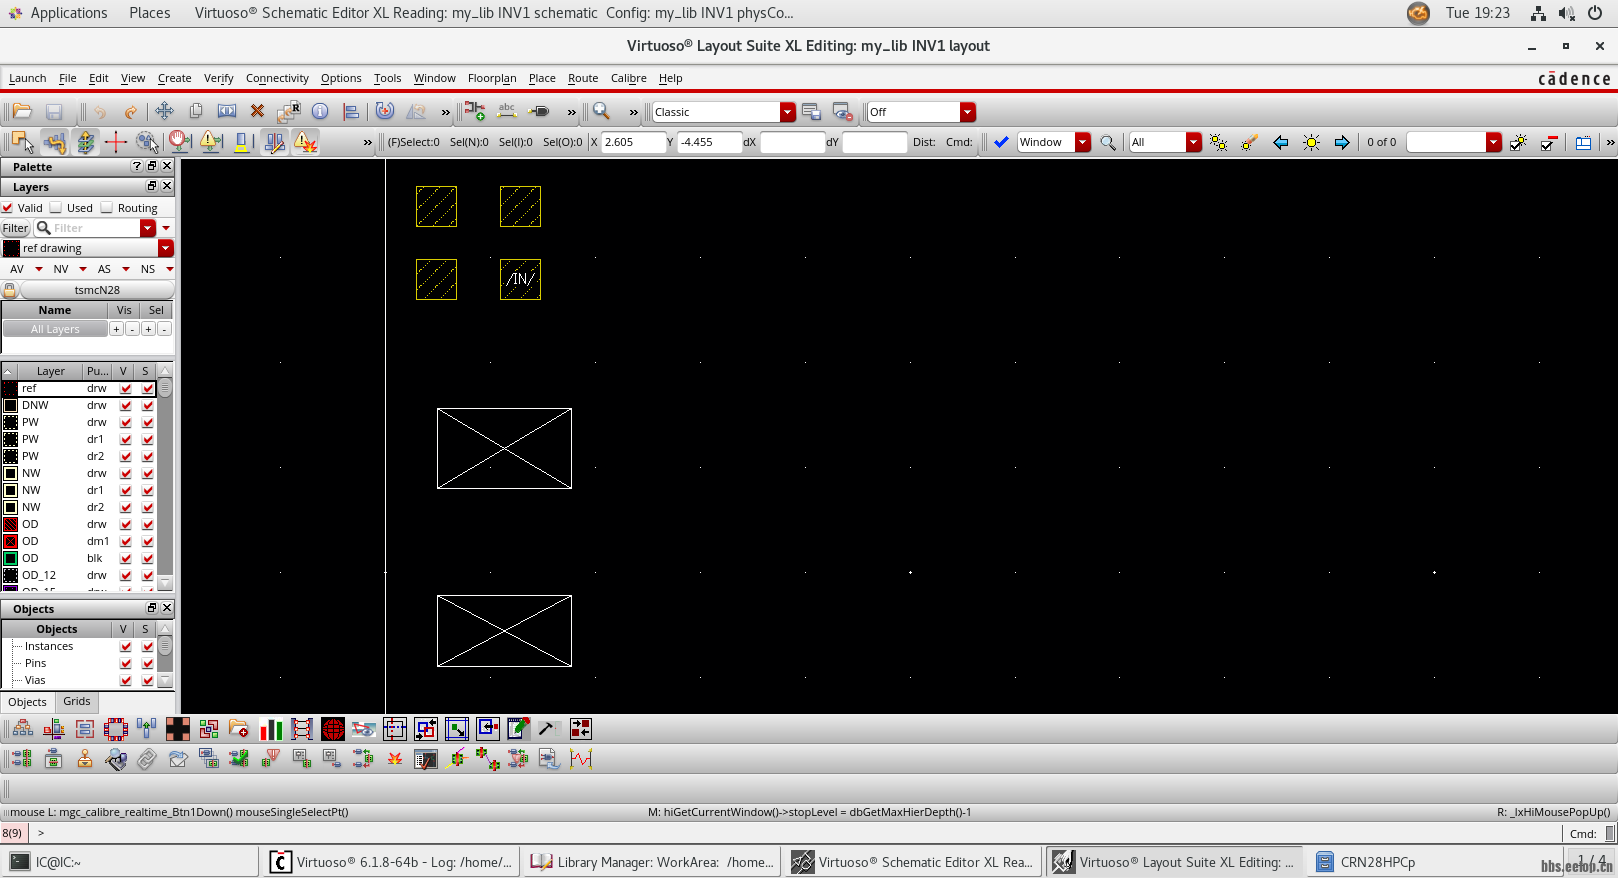Expand the AV dropdown arrow

[x=39, y=269]
